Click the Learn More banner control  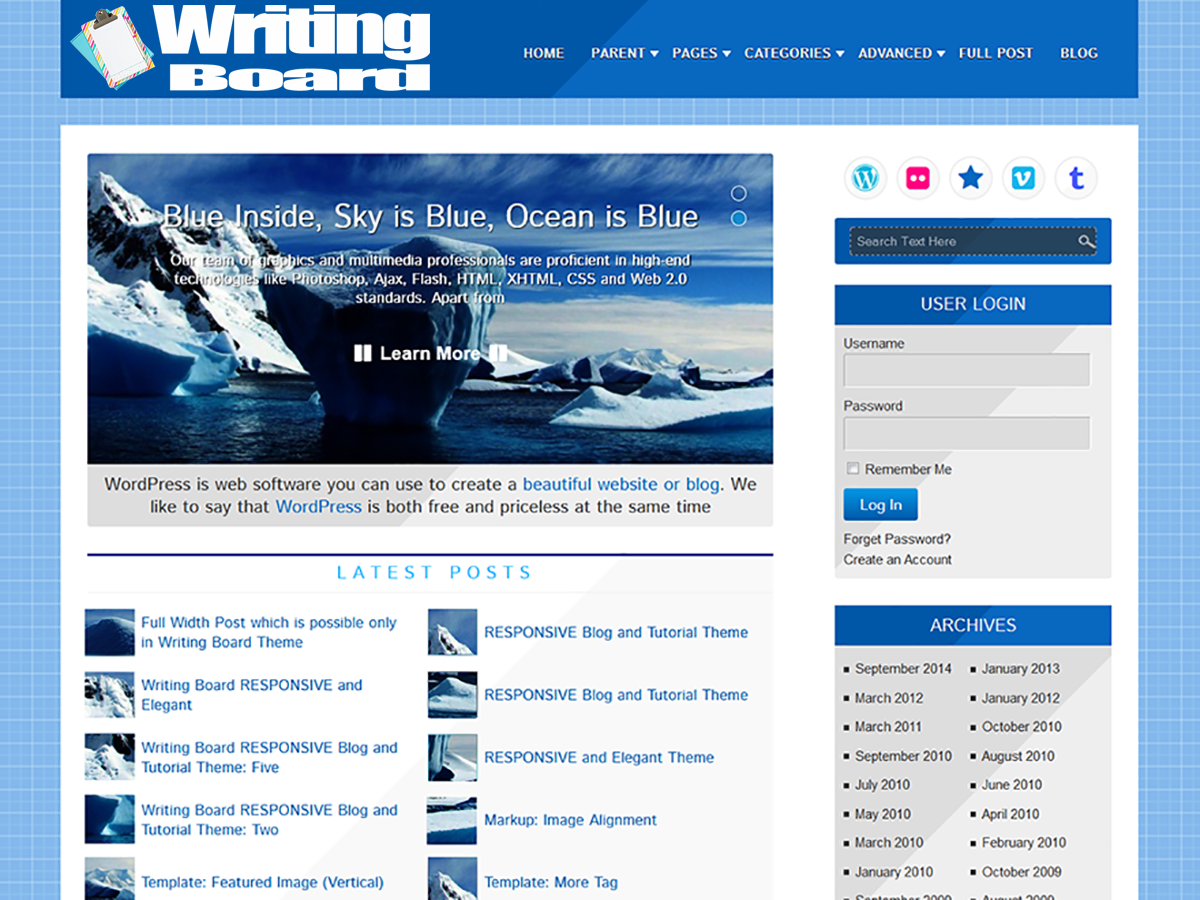pyautogui.click(x=430, y=353)
